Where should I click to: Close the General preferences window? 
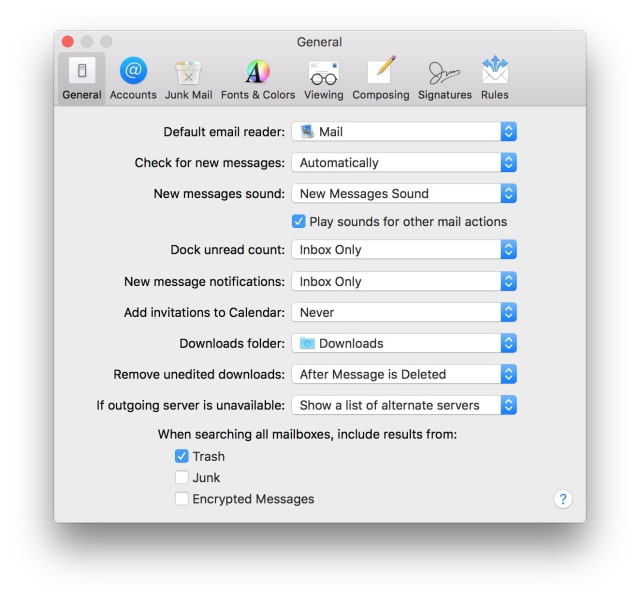pyautogui.click(x=68, y=42)
